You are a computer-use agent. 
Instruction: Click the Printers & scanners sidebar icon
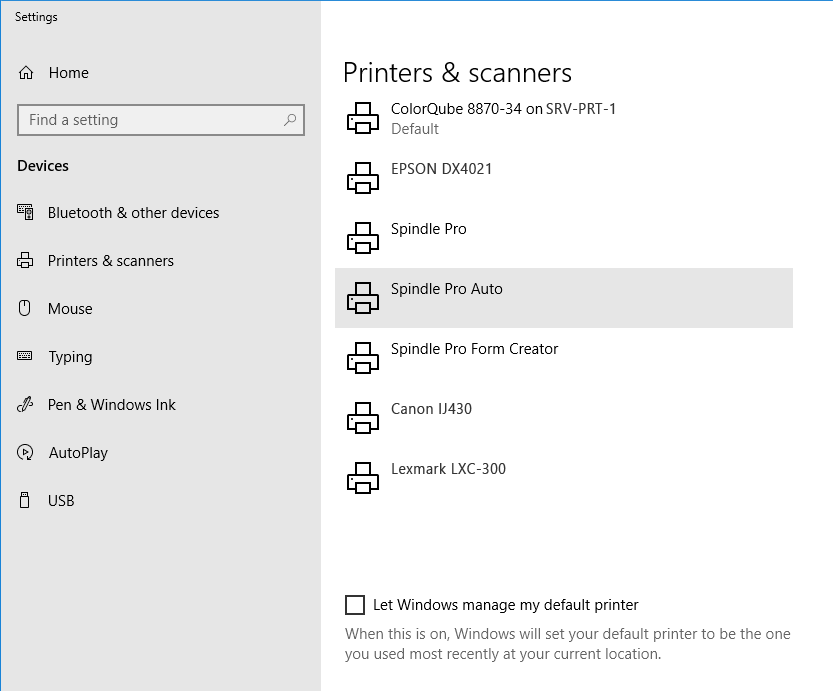click(x=25, y=261)
